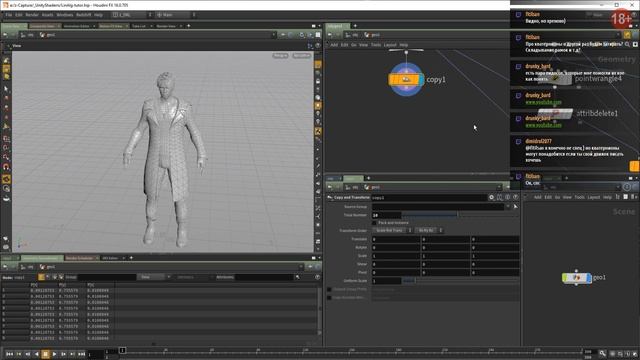Toggle the Create Output Groups checkbox
The width and height of the screenshot is (640, 360).
click(x=329, y=289)
